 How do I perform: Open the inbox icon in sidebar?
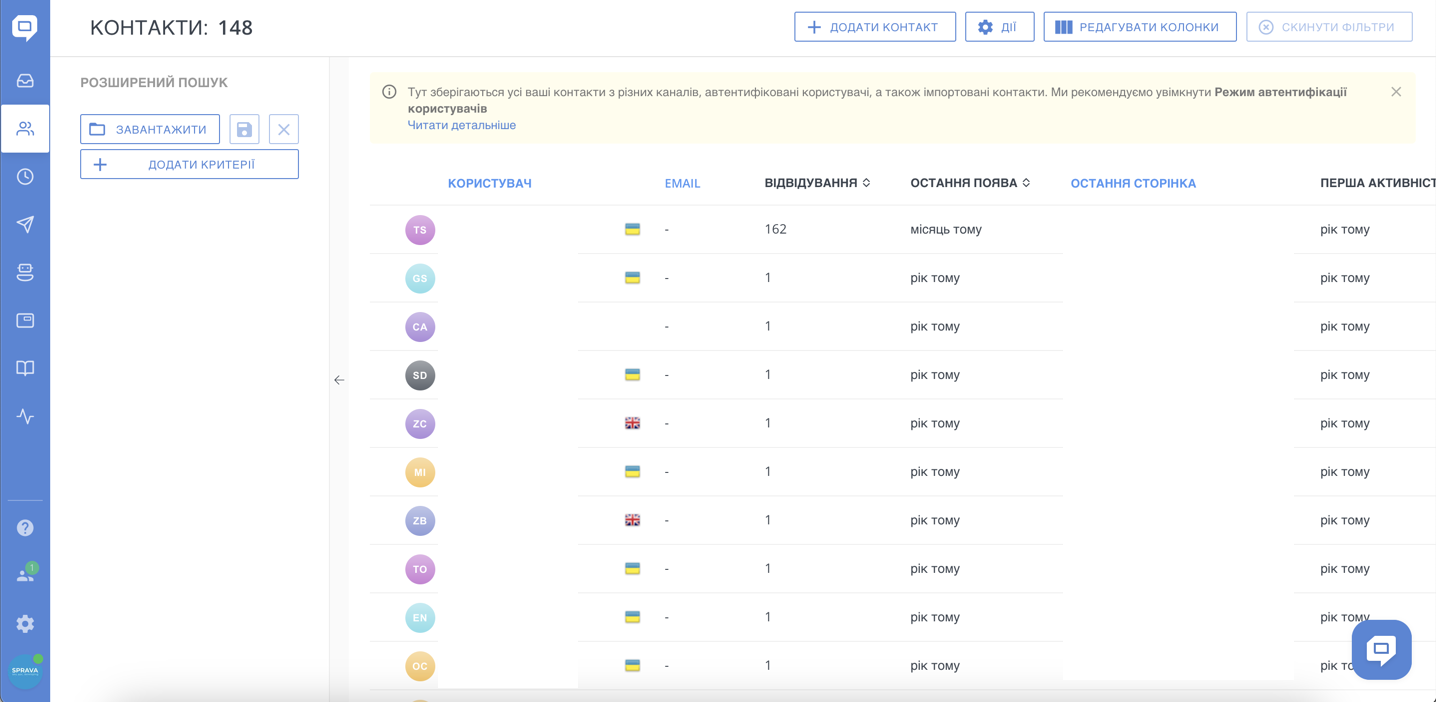(x=25, y=81)
